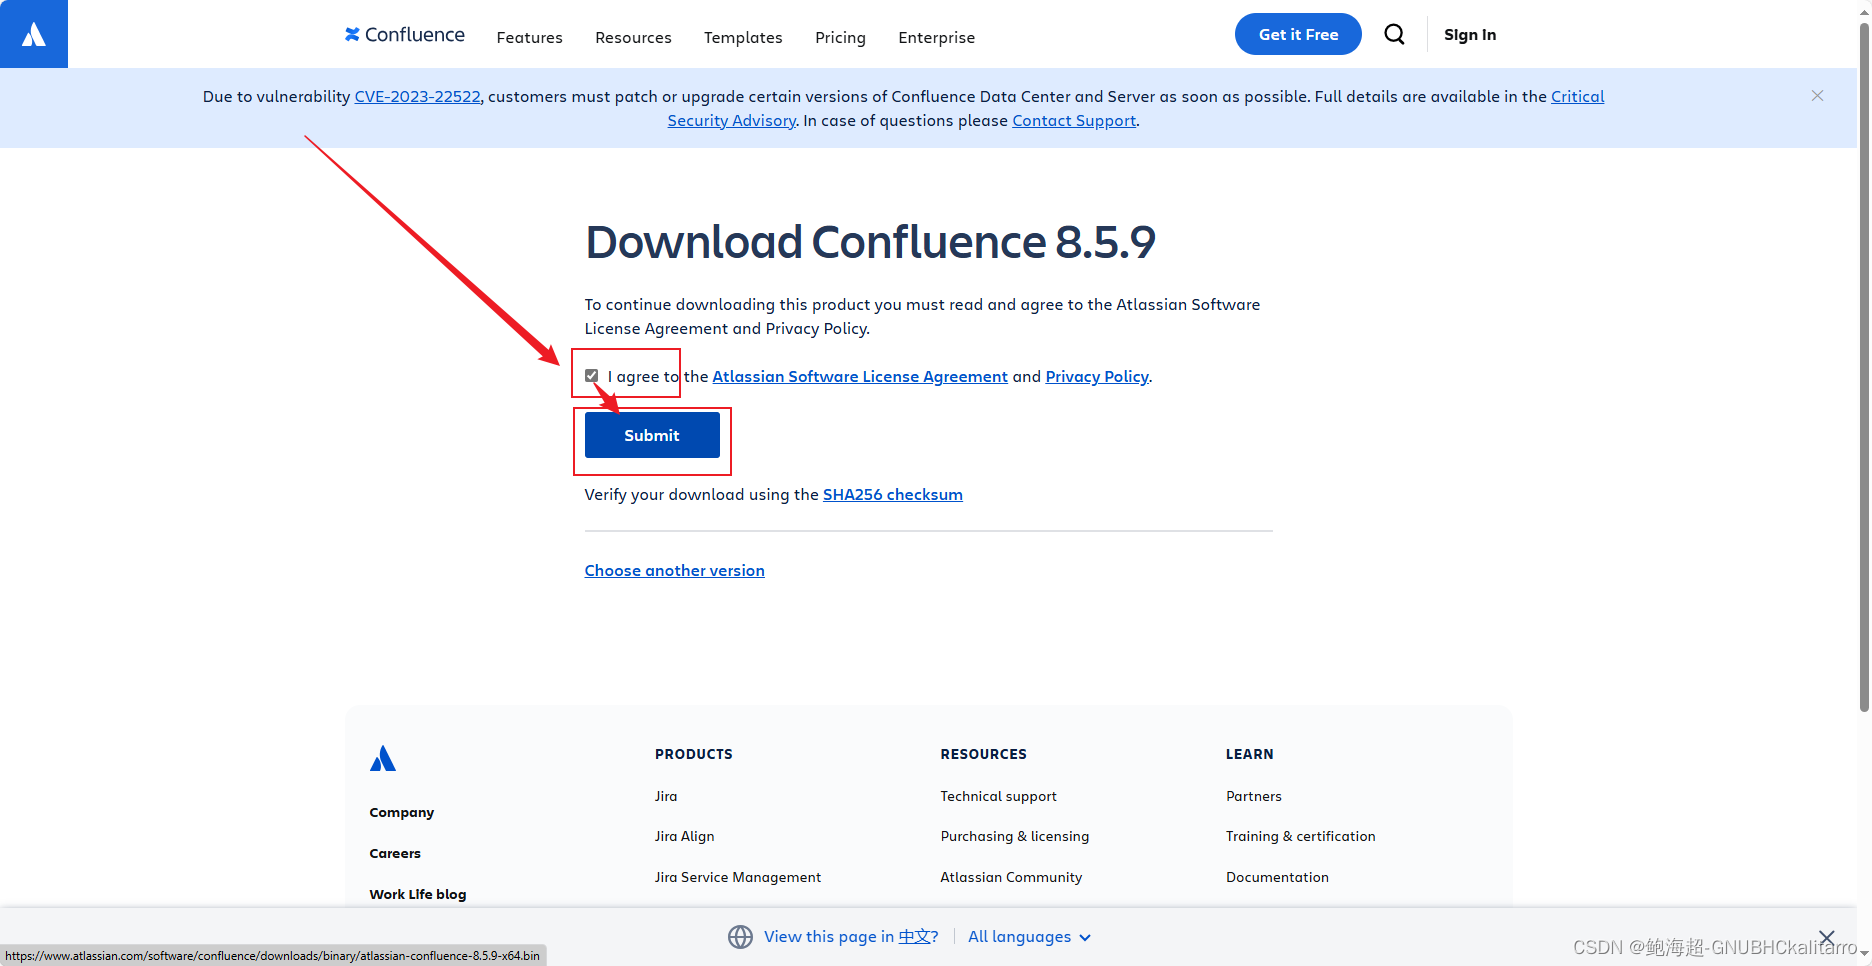Open the Documentation link
This screenshot has height=966, width=1872.
pyautogui.click(x=1277, y=877)
